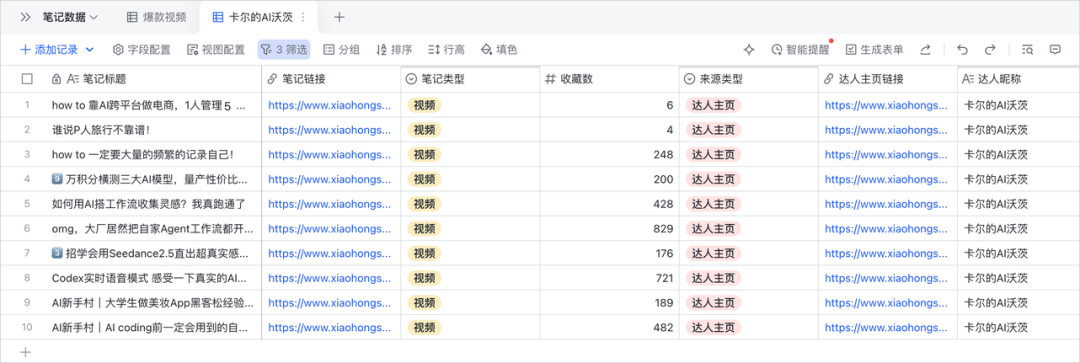The height and width of the screenshot is (363, 1080).
Task: Open the 3 筛选 filter button
Action: (x=284, y=50)
